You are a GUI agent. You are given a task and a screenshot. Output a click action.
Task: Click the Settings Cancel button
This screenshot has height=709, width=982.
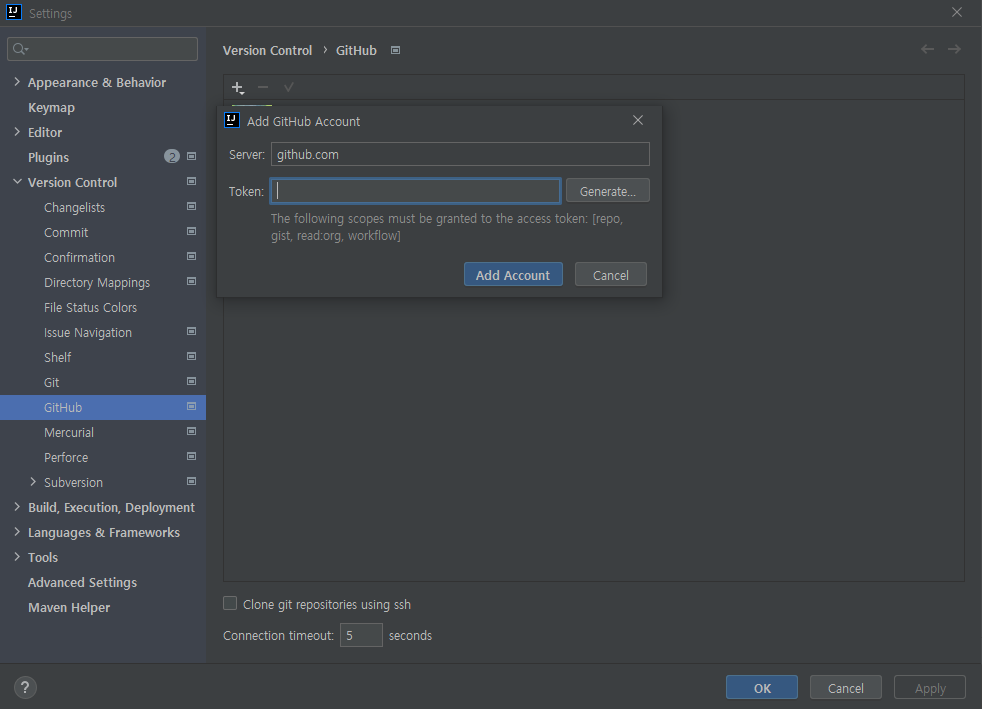[x=845, y=688]
